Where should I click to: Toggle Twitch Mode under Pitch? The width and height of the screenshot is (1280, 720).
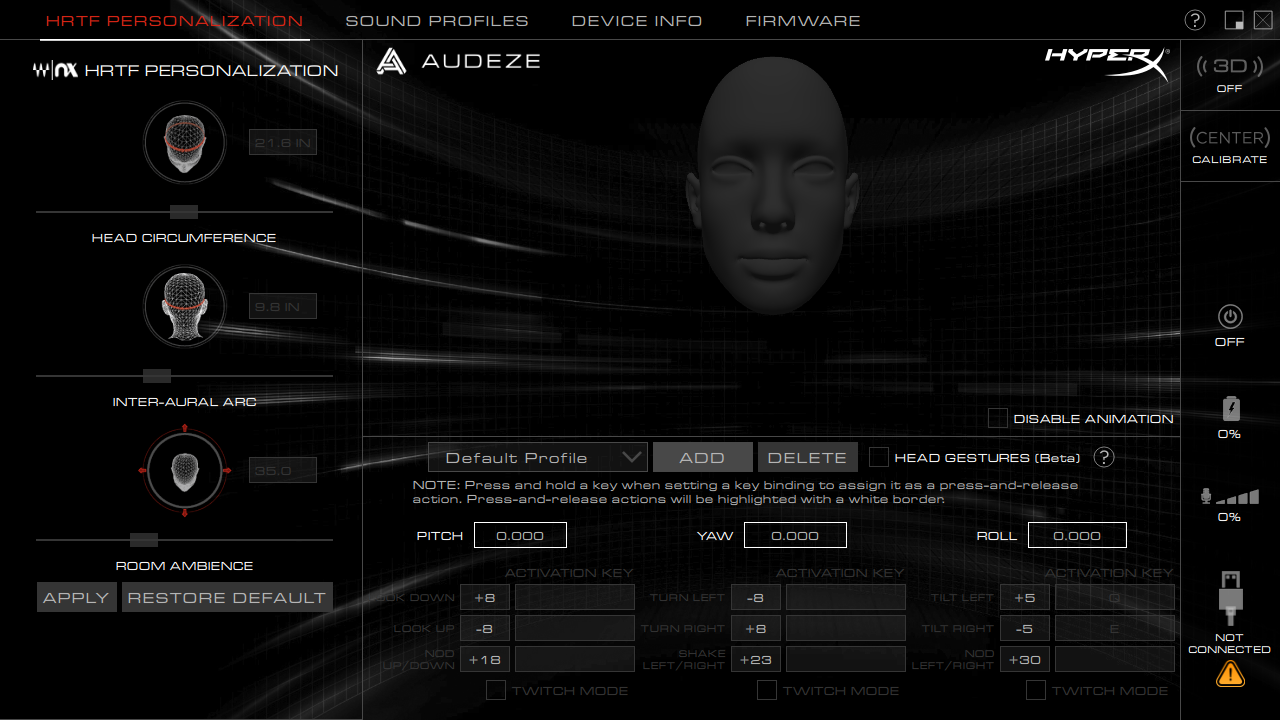point(495,690)
